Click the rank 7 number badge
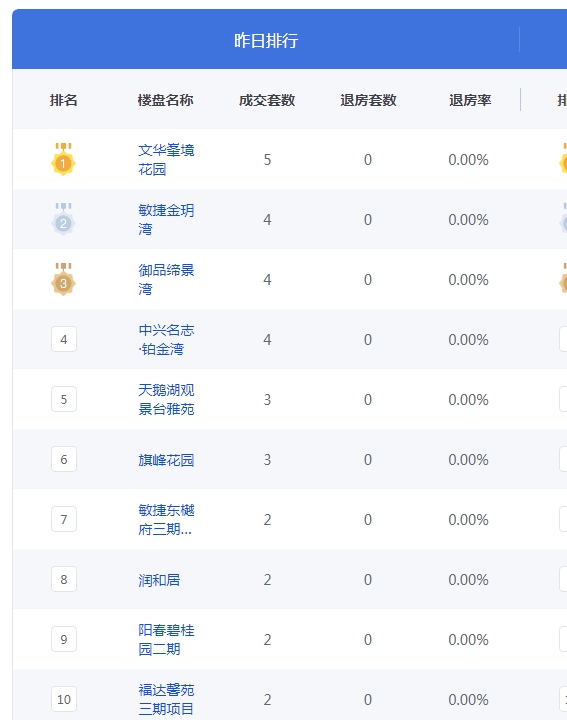The width and height of the screenshot is (567, 720). pyautogui.click(x=64, y=519)
